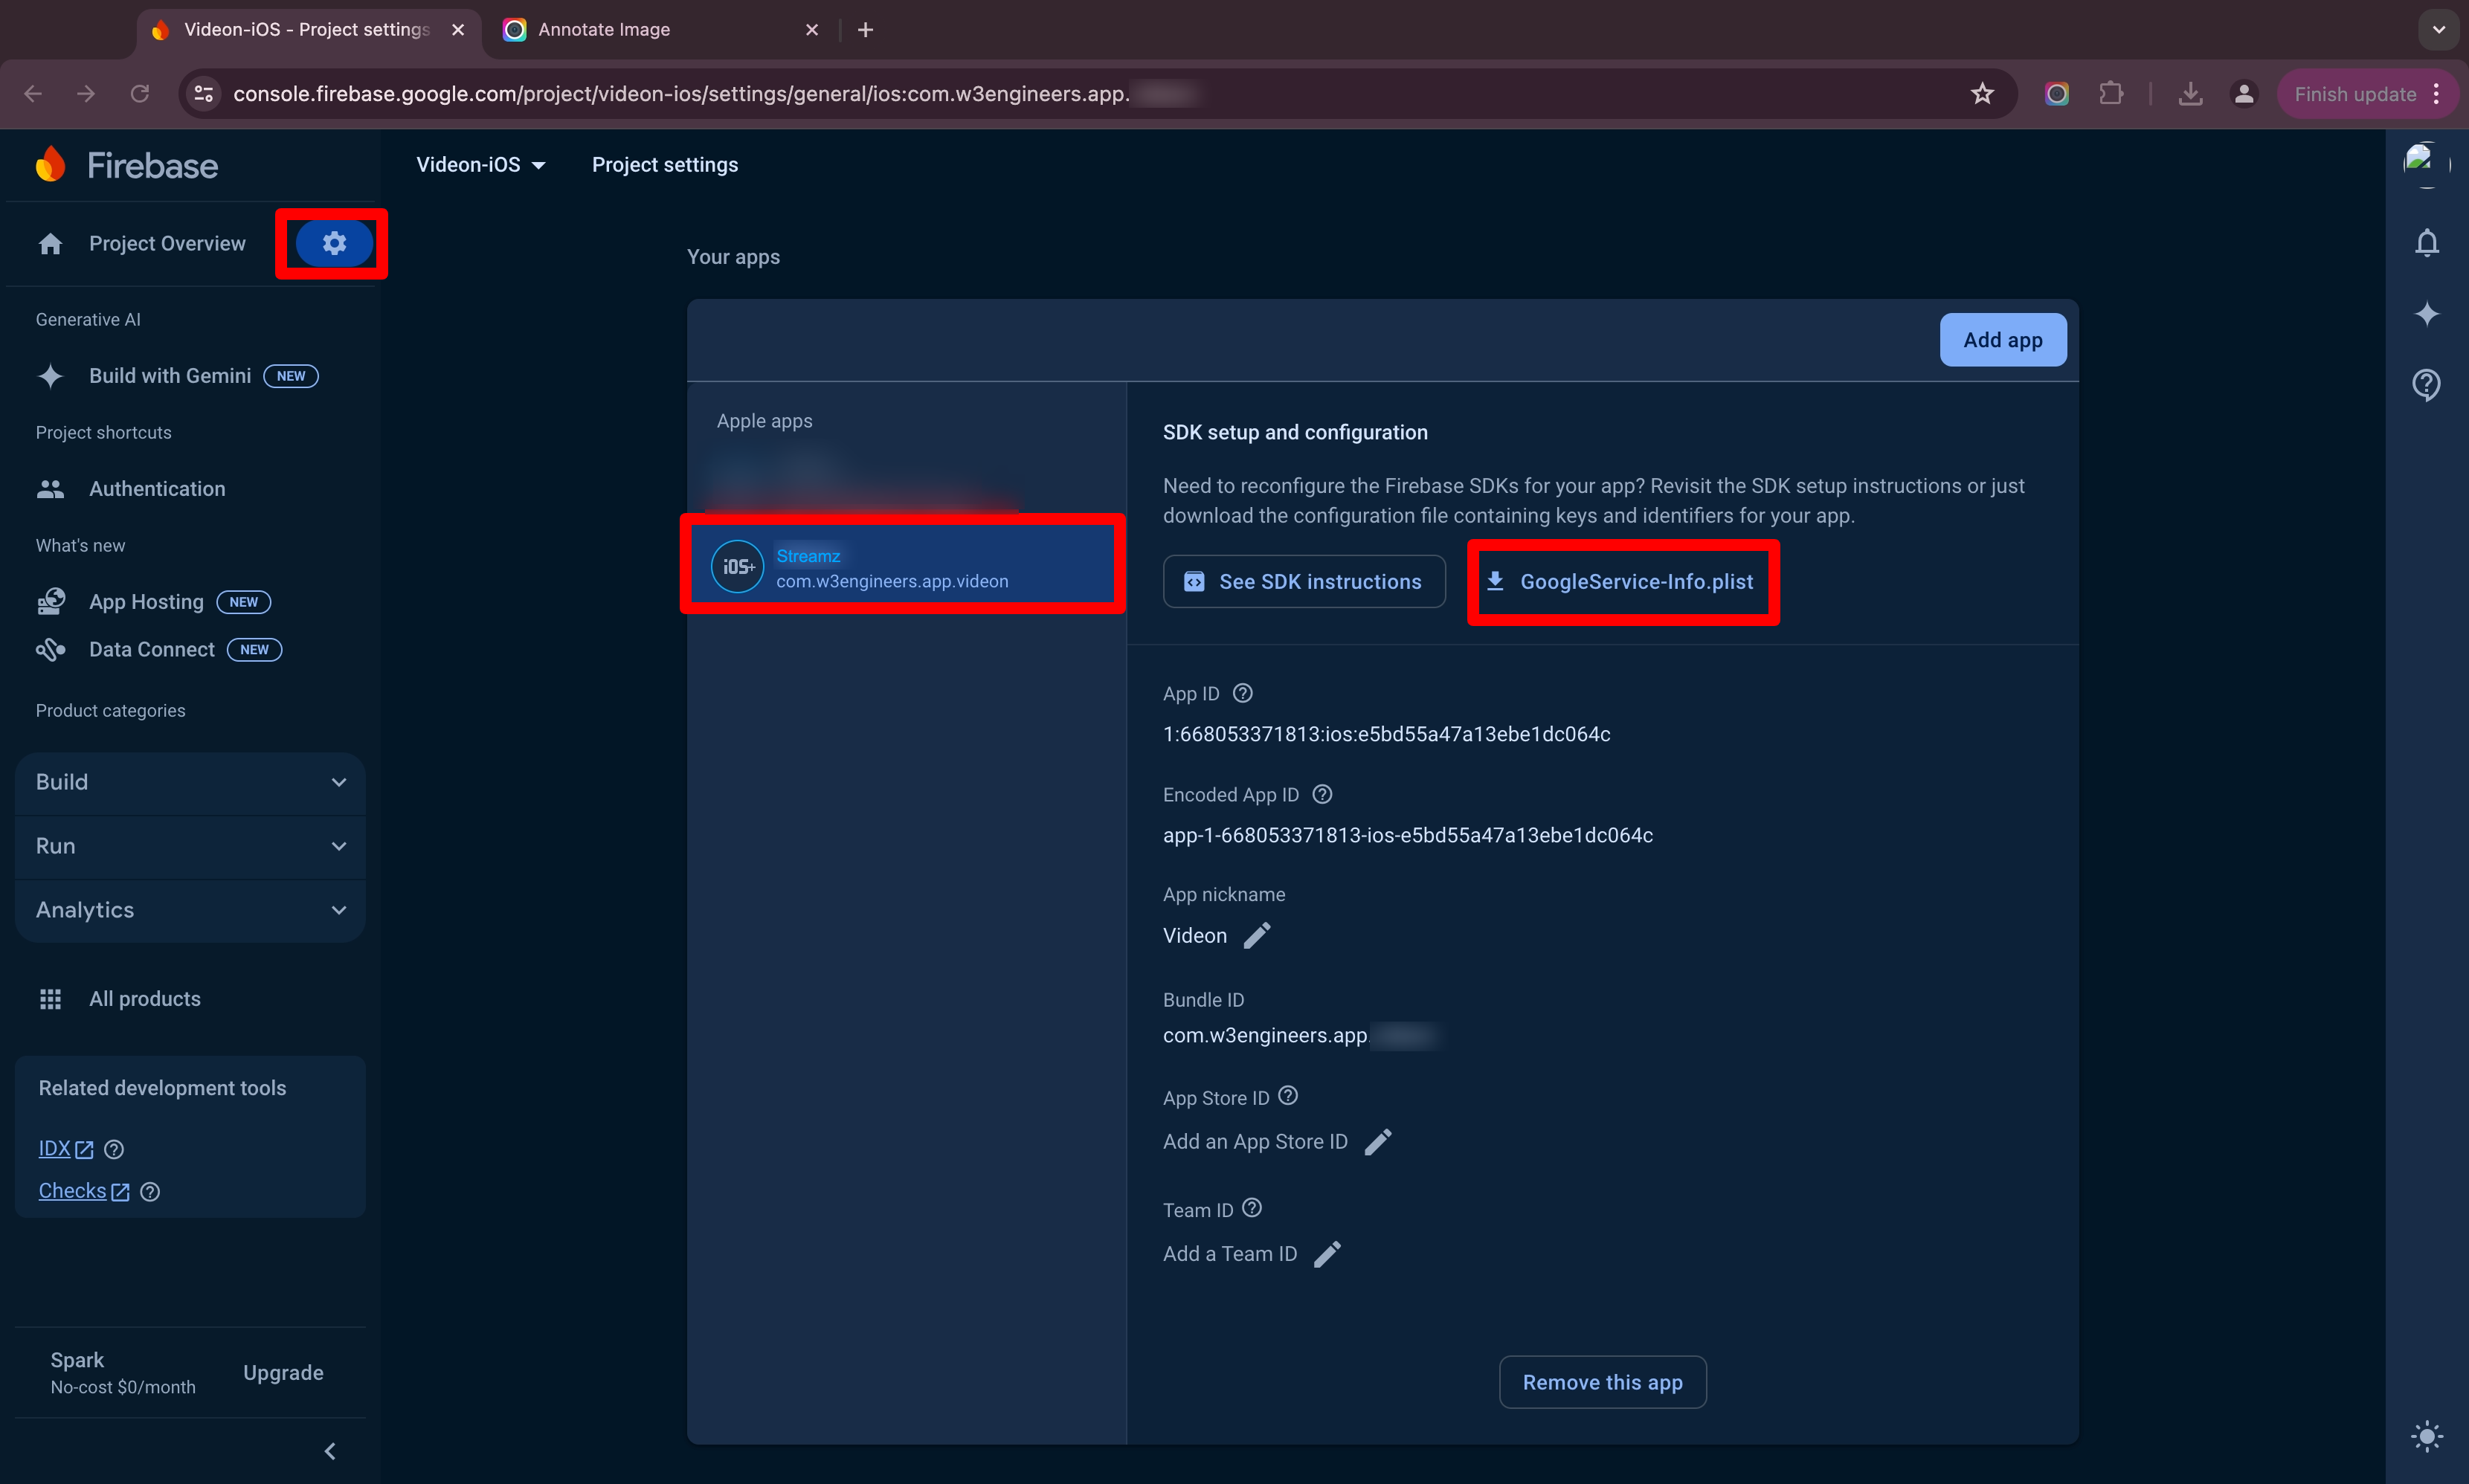Open App Hosting page
2469x1484 pixels.
(x=153, y=602)
